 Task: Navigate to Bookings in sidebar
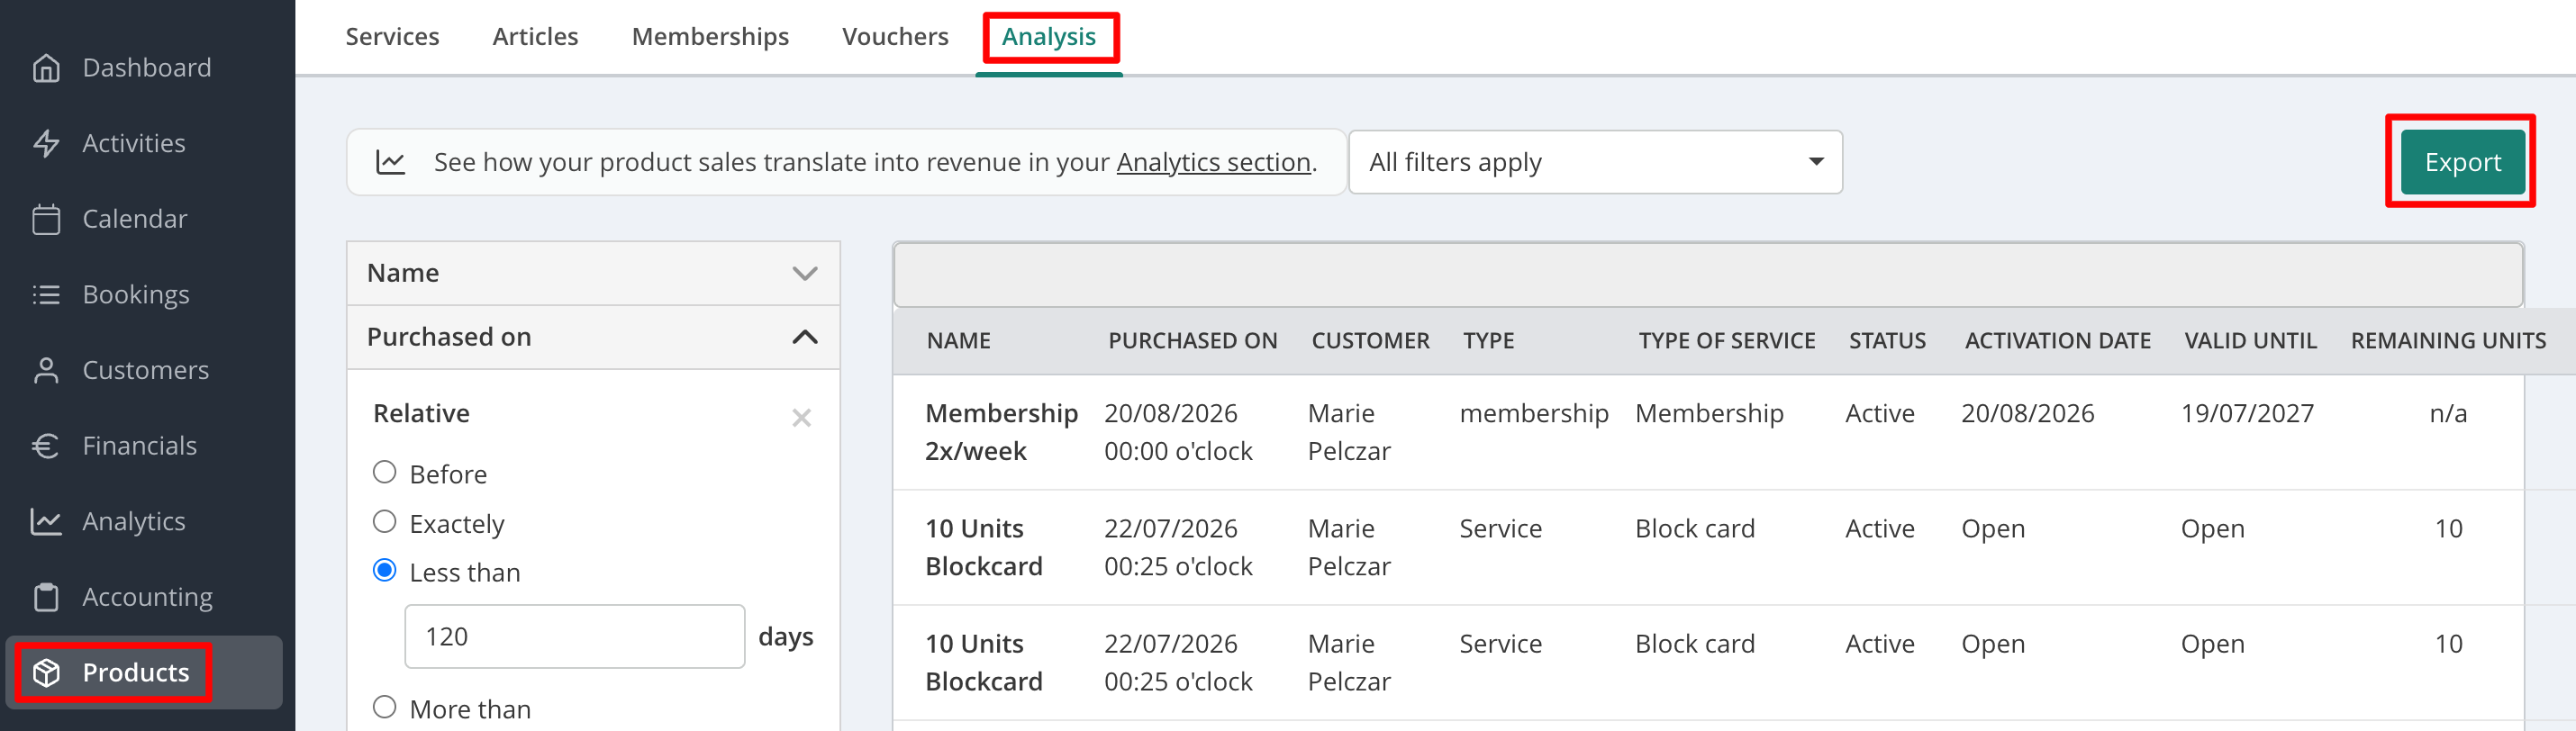point(136,295)
